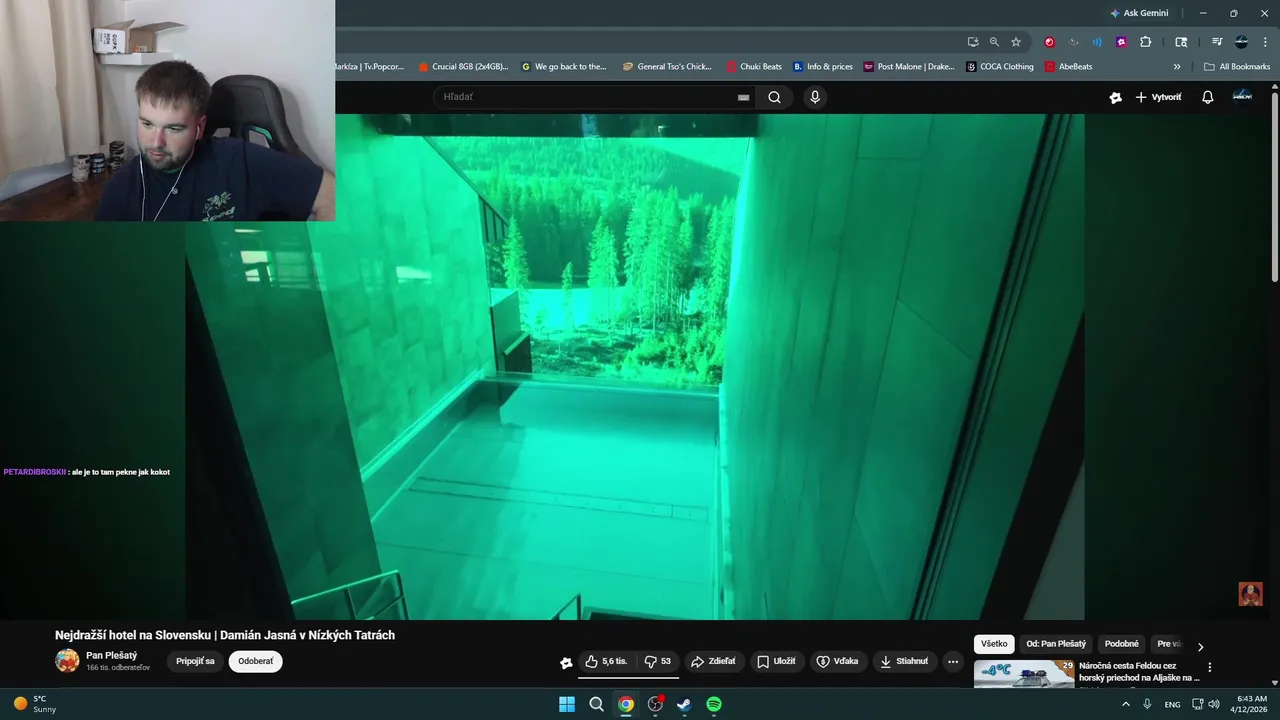This screenshot has width=1280, height=720.
Task: Open Chrome three-dot menu
Action: click(1264, 42)
